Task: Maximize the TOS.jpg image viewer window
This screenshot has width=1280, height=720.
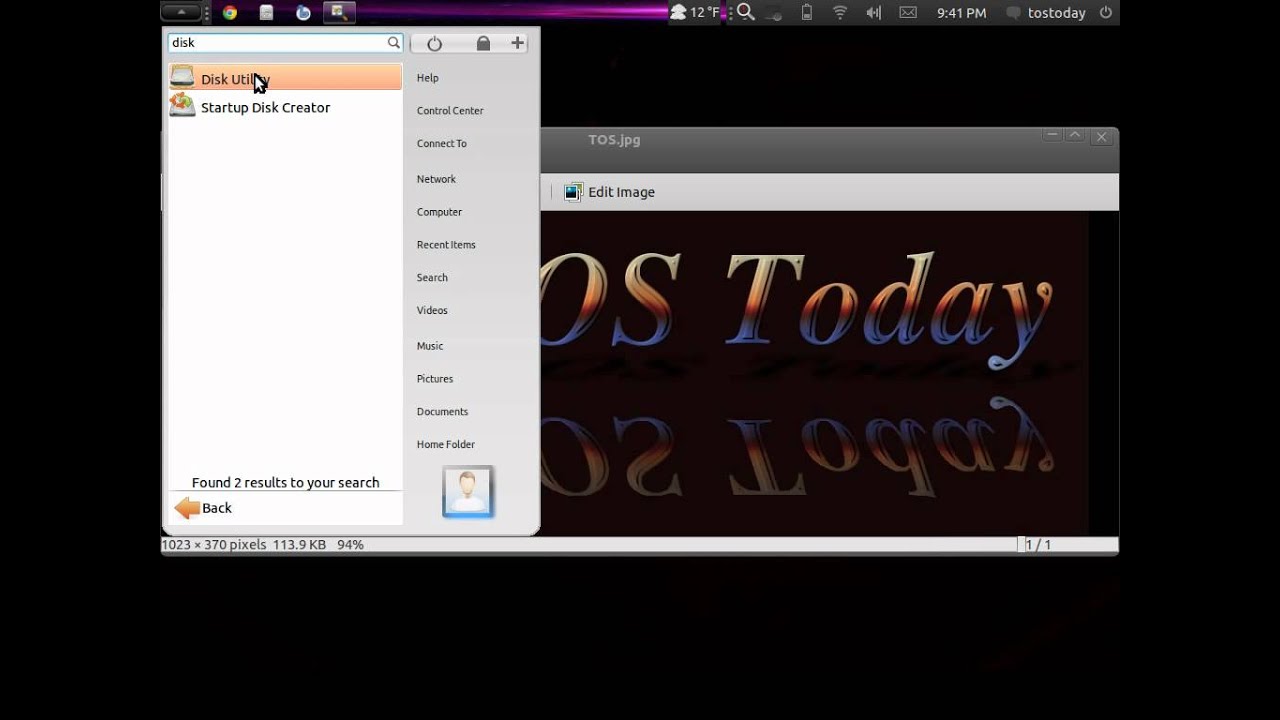Action: pyautogui.click(x=1075, y=136)
